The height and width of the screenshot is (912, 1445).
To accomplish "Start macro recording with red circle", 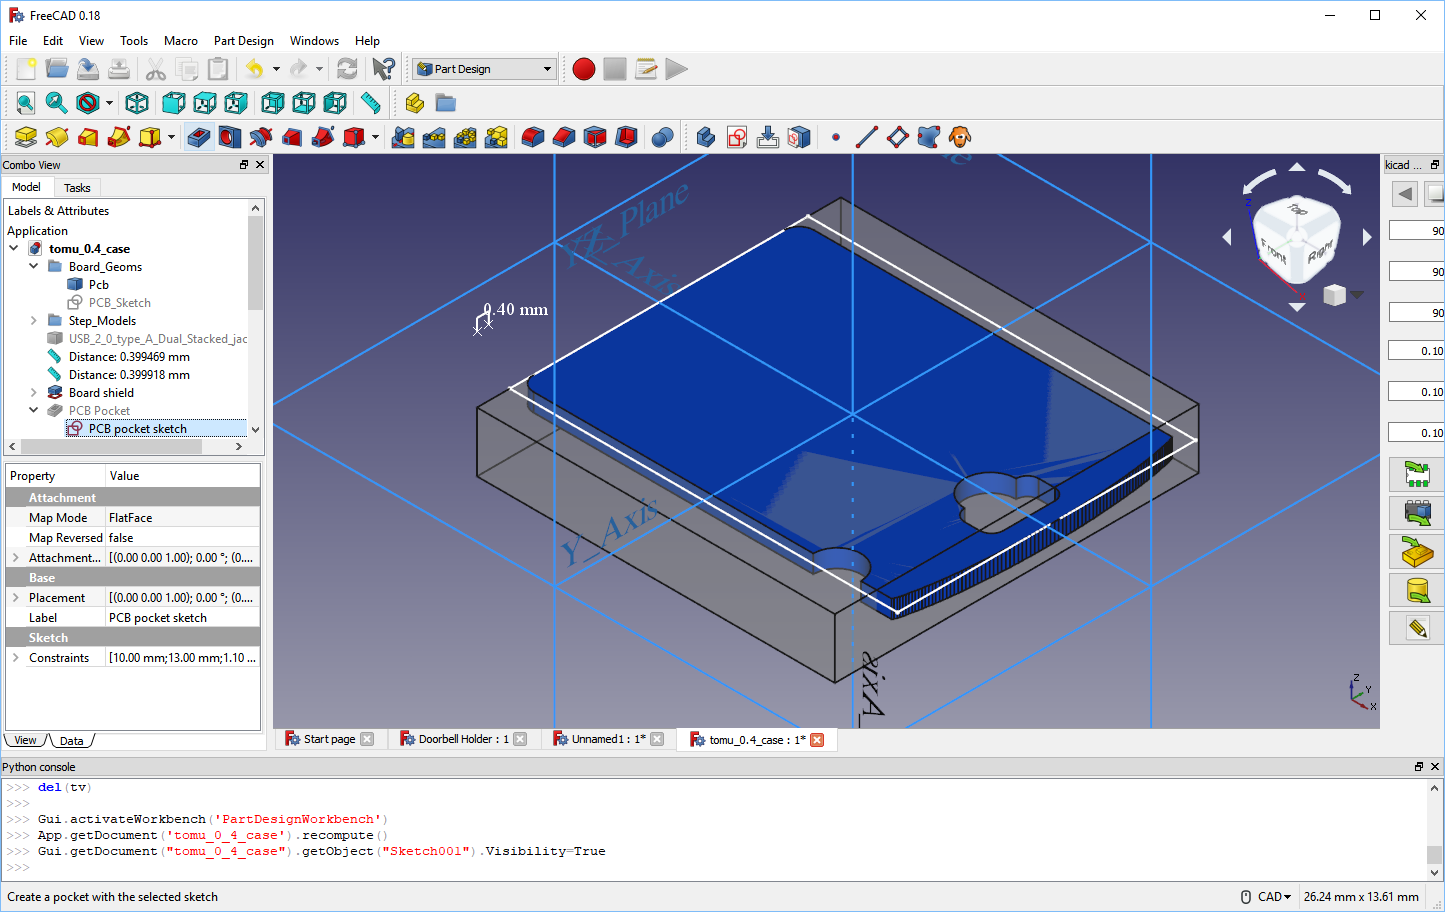I will click(584, 69).
